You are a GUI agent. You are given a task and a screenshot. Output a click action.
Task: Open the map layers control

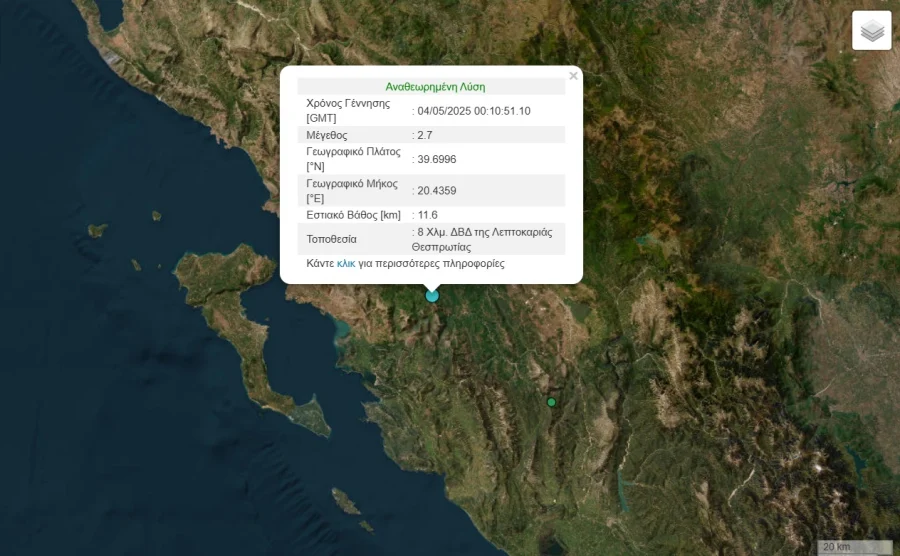[x=871, y=30]
